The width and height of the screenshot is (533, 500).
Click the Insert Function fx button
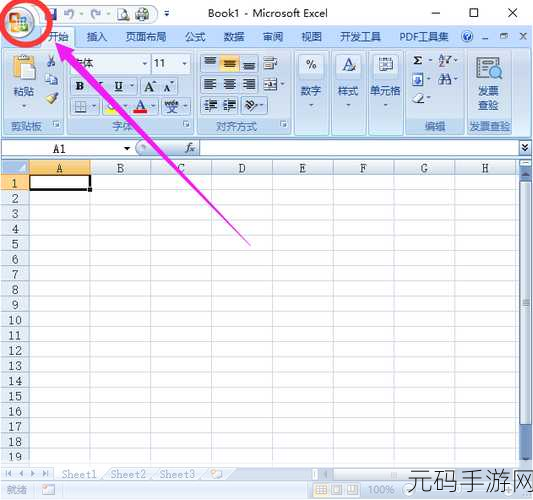click(x=190, y=148)
